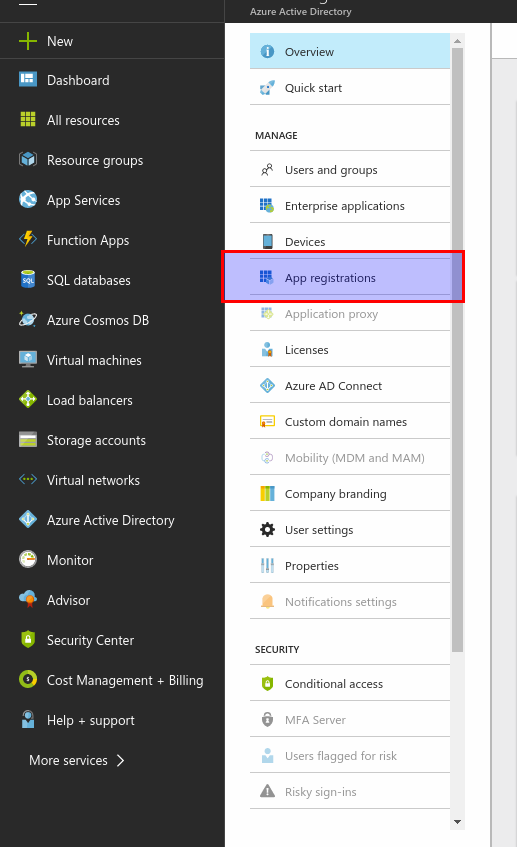This screenshot has width=517, height=847.
Task: Open Virtual machines label in sidebar
Action: point(94,360)
